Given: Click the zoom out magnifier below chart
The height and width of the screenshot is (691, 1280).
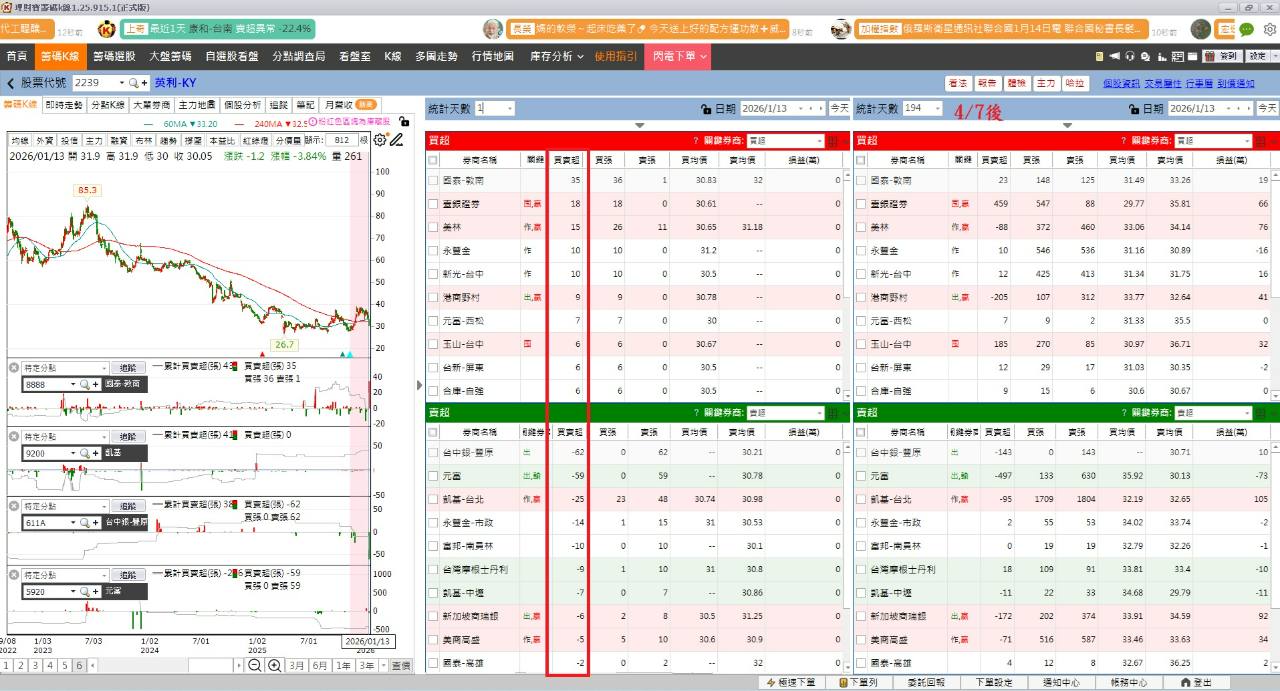Looking at the screenshot, I should (255, 666).
